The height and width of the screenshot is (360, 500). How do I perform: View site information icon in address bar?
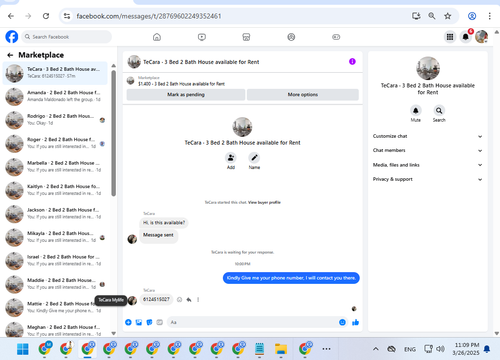67,16
